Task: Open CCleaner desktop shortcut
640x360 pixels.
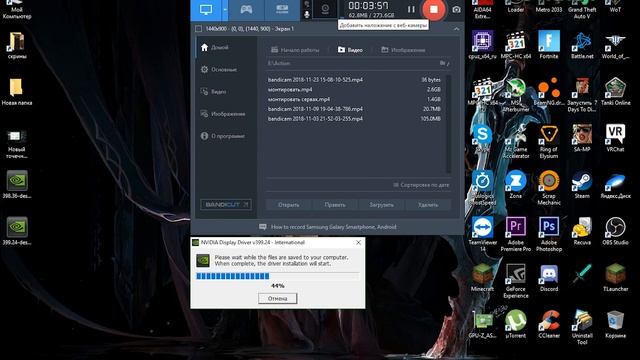Action: pos(549,324)
